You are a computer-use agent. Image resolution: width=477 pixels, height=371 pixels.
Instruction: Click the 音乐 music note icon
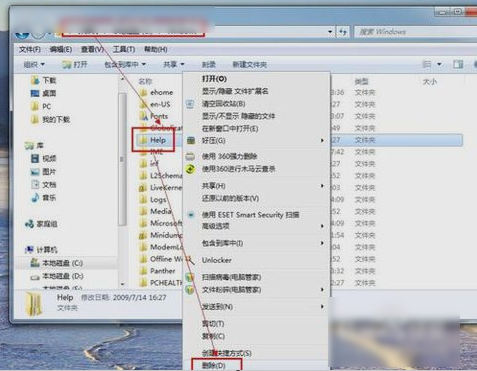pyautogui.click(x=35, y=198)
